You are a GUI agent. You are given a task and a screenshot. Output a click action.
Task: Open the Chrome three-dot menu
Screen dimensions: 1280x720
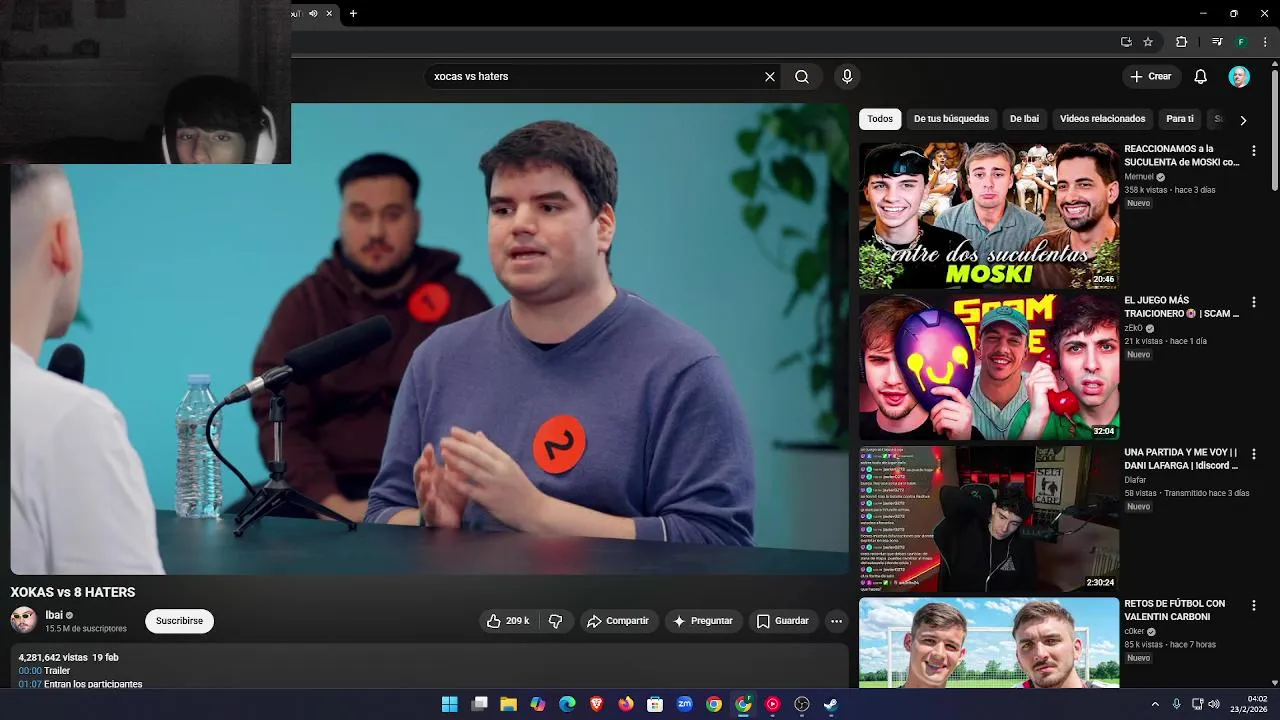click(x=1265, y=42)
